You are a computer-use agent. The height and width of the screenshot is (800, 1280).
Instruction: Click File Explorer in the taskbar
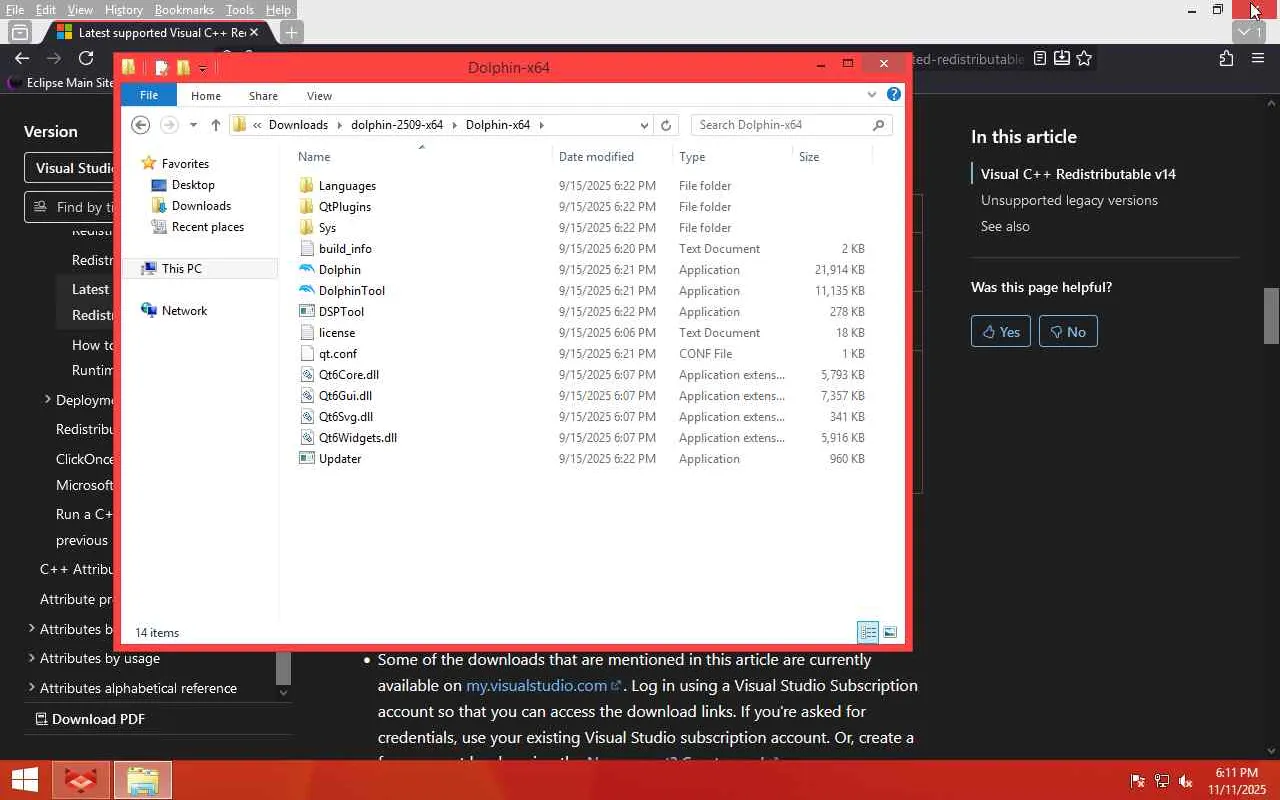[142, 781]
